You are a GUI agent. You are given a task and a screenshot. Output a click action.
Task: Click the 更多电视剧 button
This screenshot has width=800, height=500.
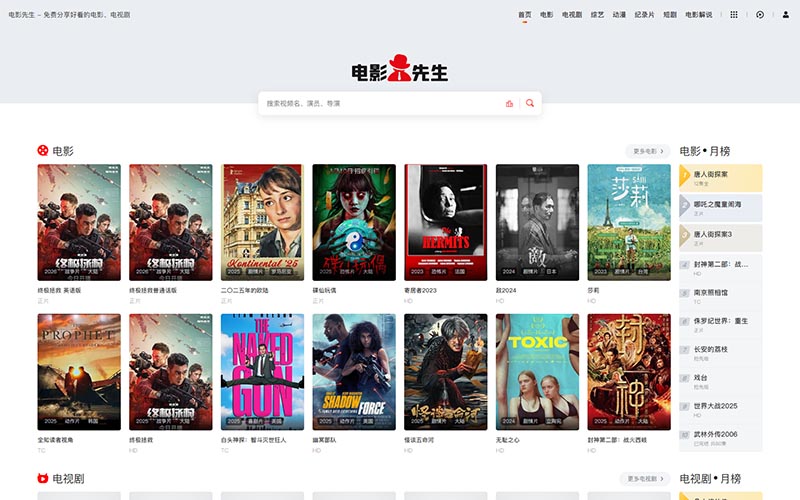(x=645, y=479)
